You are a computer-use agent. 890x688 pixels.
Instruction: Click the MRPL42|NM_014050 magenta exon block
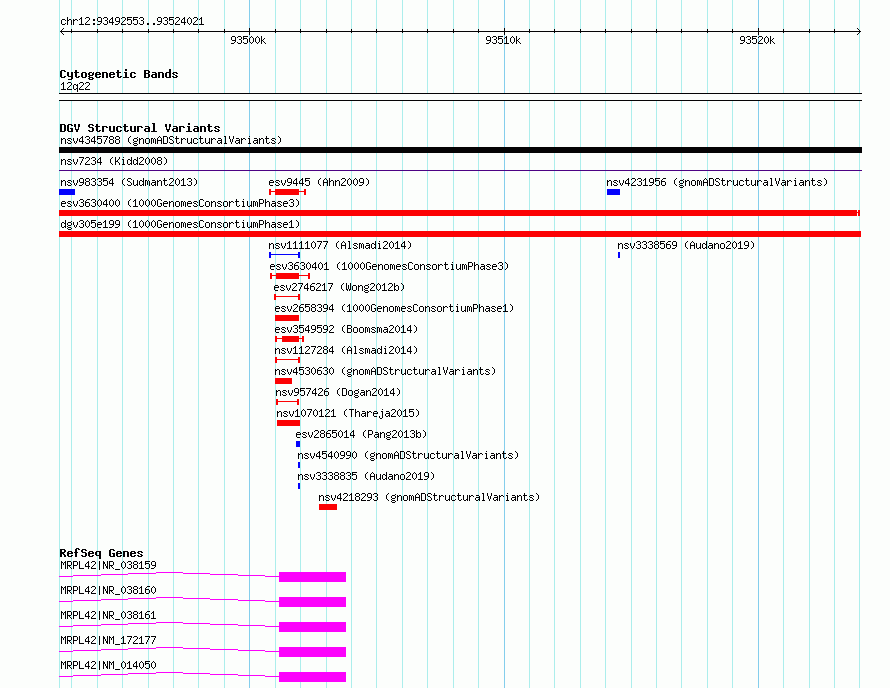pyautogui.click(x=312, y=677)
